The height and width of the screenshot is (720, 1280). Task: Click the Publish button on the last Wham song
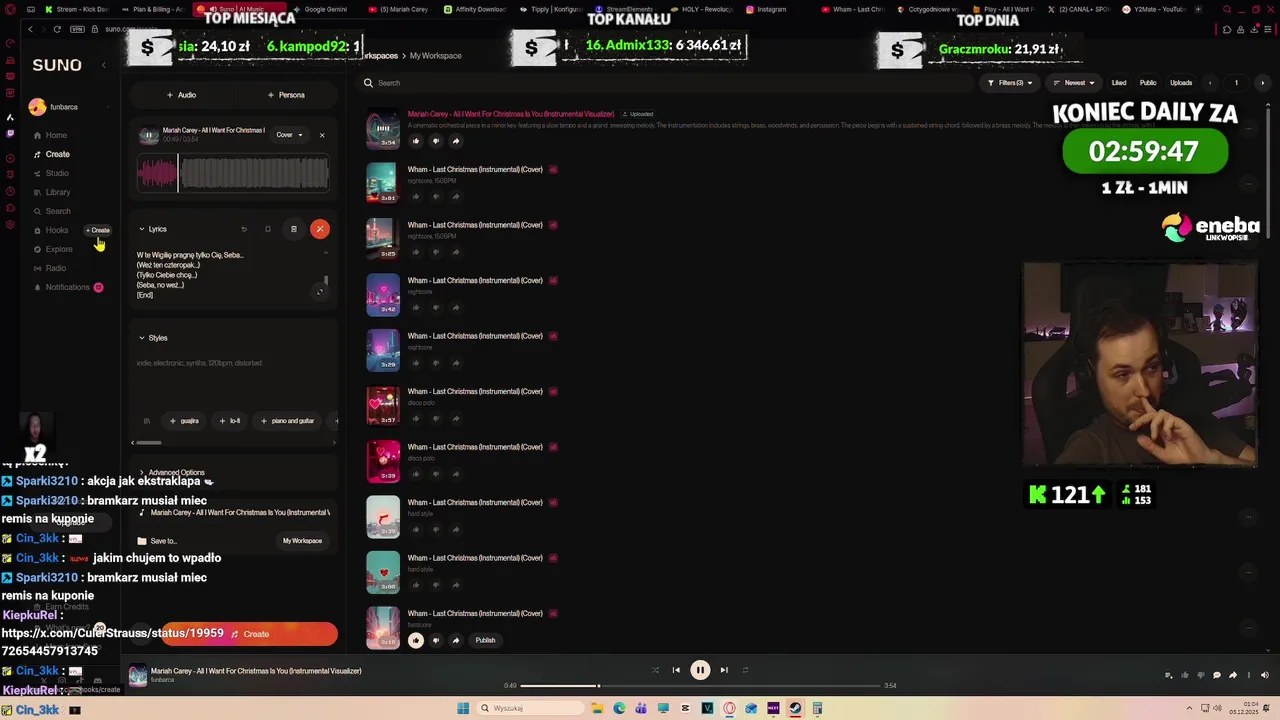pos(485,640)
